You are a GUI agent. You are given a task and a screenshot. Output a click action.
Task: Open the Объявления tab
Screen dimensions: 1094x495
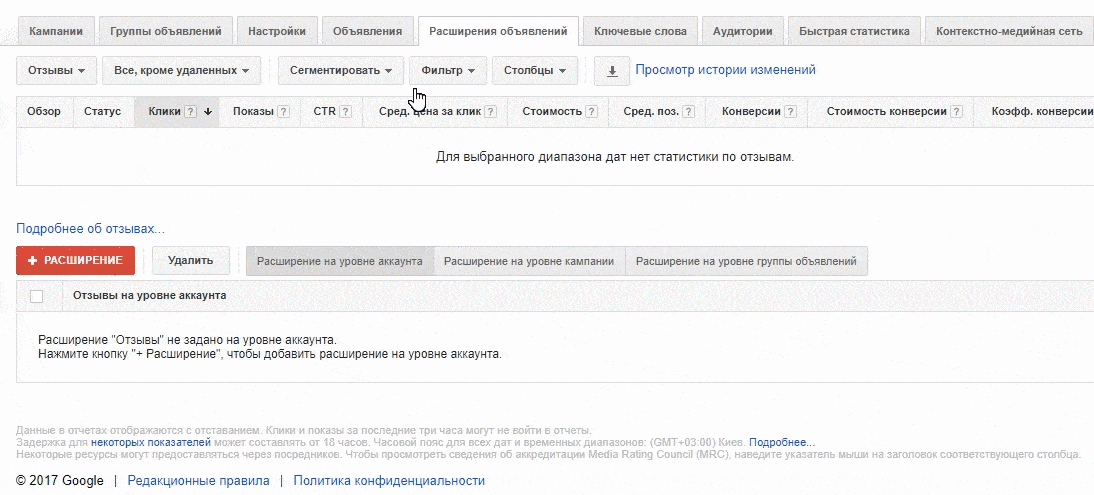click(368, 31)
